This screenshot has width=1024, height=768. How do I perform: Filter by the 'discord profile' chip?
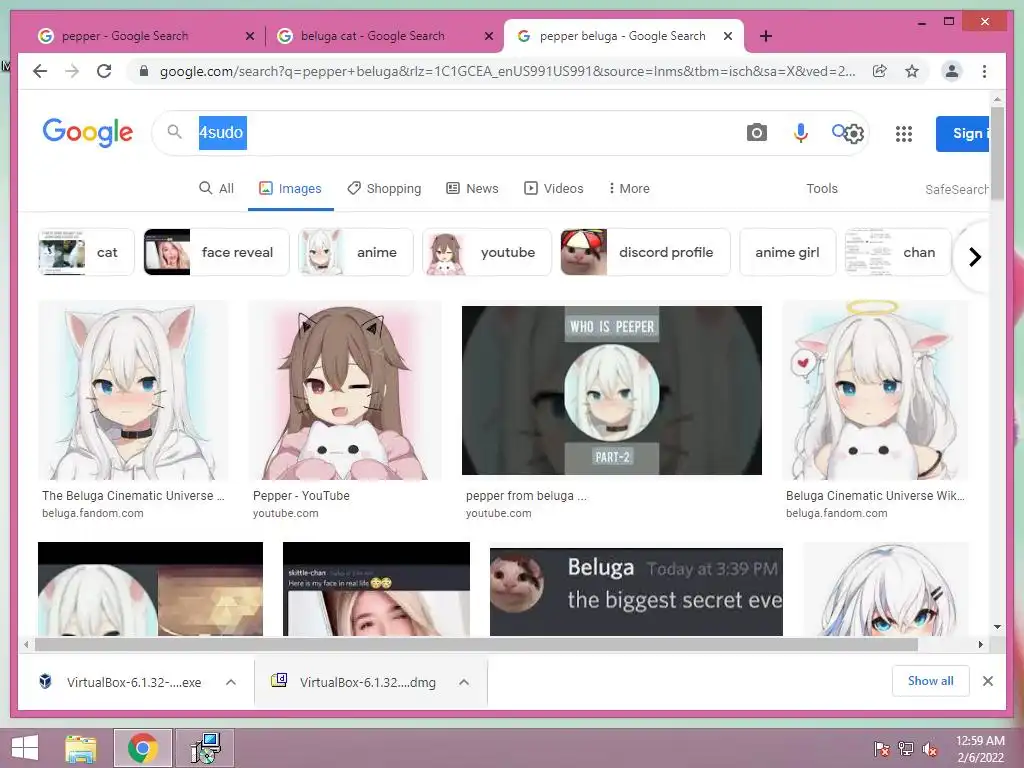pyautogui.click(x=645, y=252)
